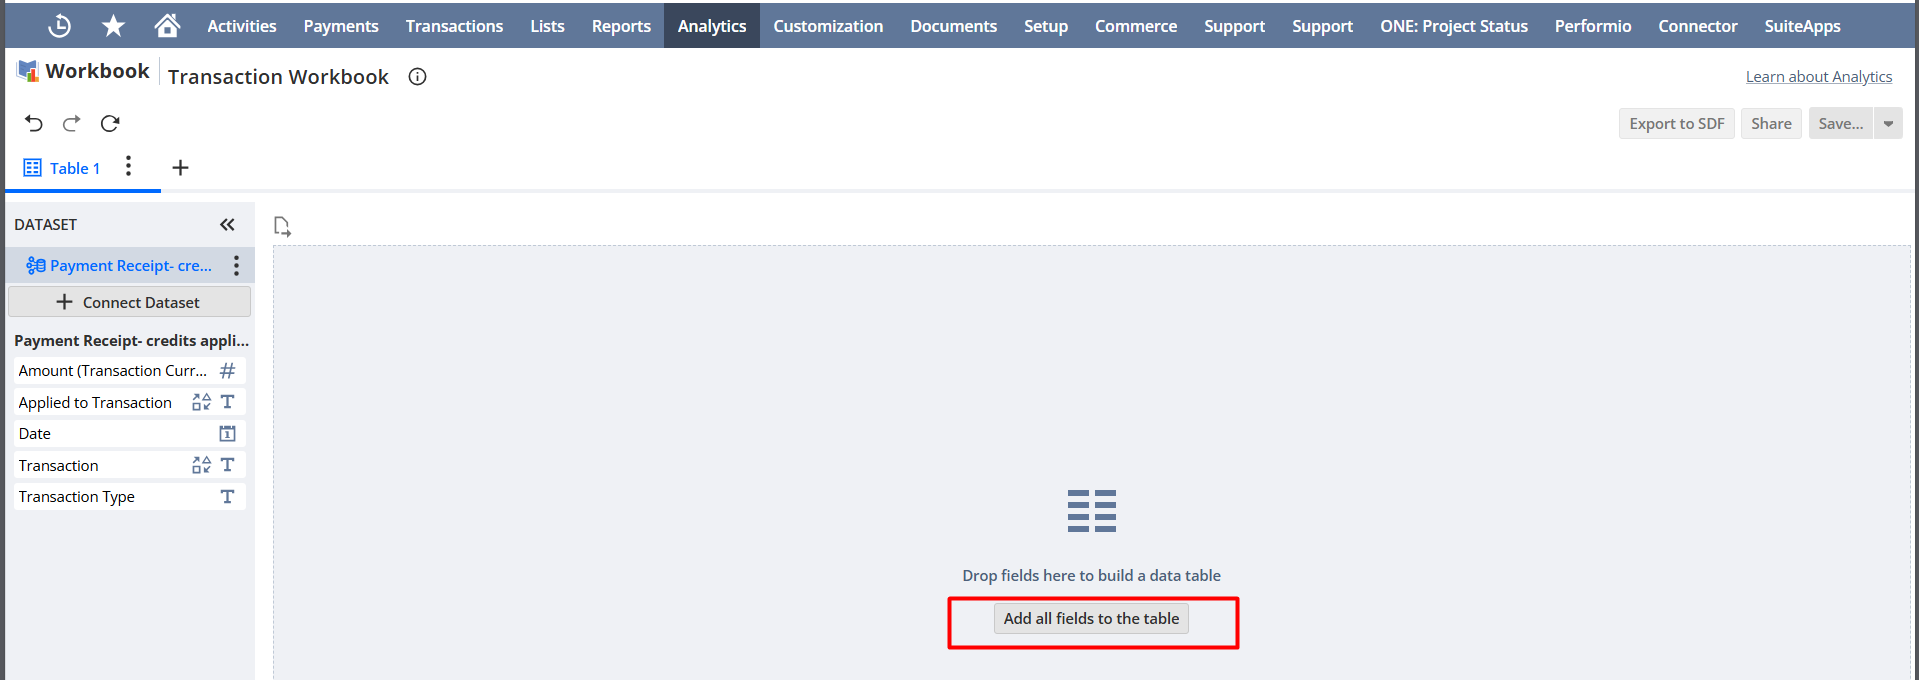Open the Reports menu

pyautogui.click(x=621, y=26)
